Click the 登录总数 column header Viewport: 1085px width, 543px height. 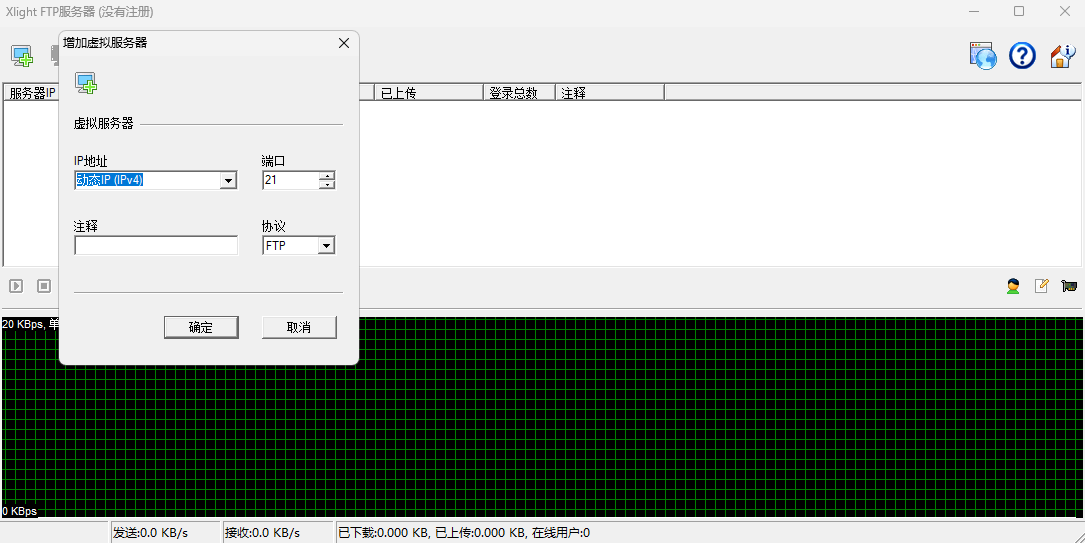coord(520,93)
